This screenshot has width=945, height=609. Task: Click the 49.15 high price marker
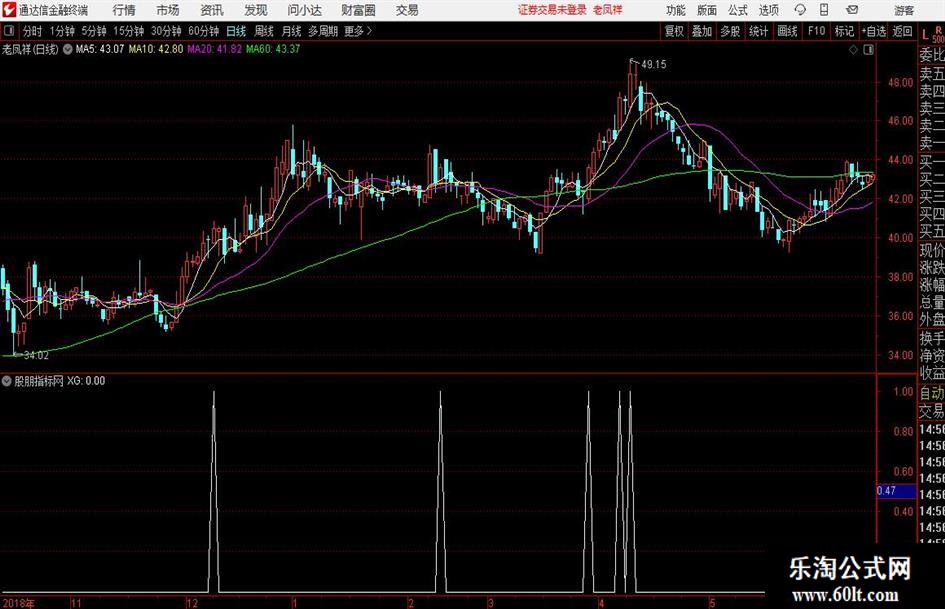654,65
